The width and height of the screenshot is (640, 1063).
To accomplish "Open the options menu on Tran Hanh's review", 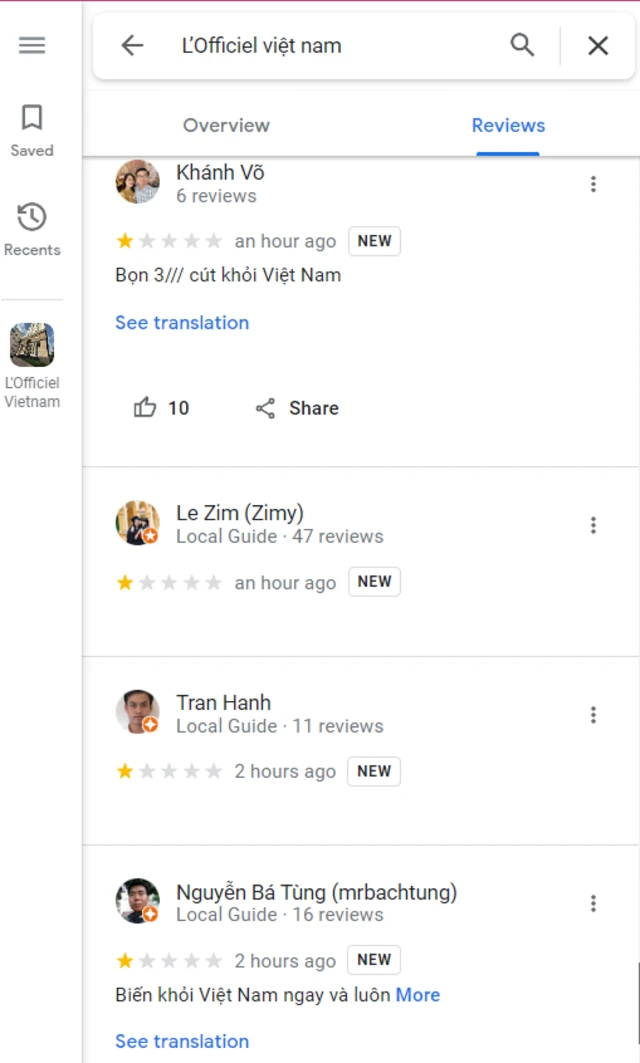I will (x=593, y=714).
